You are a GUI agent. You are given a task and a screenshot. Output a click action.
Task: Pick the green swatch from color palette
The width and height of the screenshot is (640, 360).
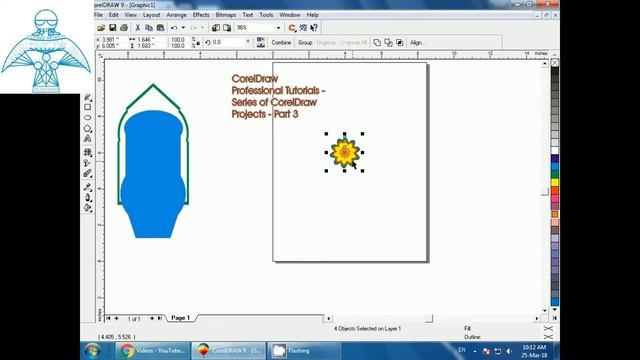[x=555, y=174]
